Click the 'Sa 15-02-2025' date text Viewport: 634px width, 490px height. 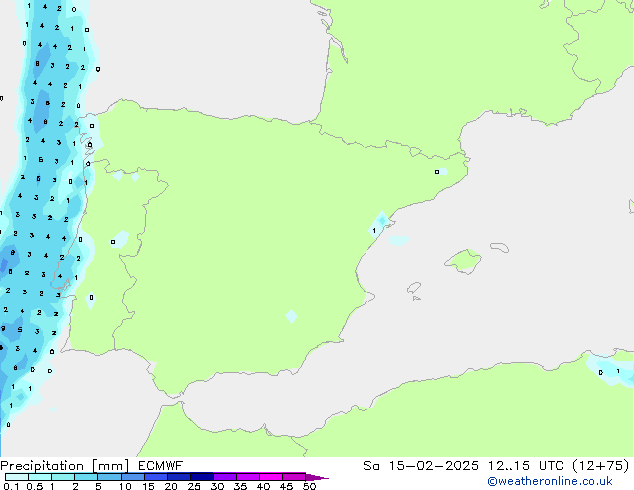point(421,466)
